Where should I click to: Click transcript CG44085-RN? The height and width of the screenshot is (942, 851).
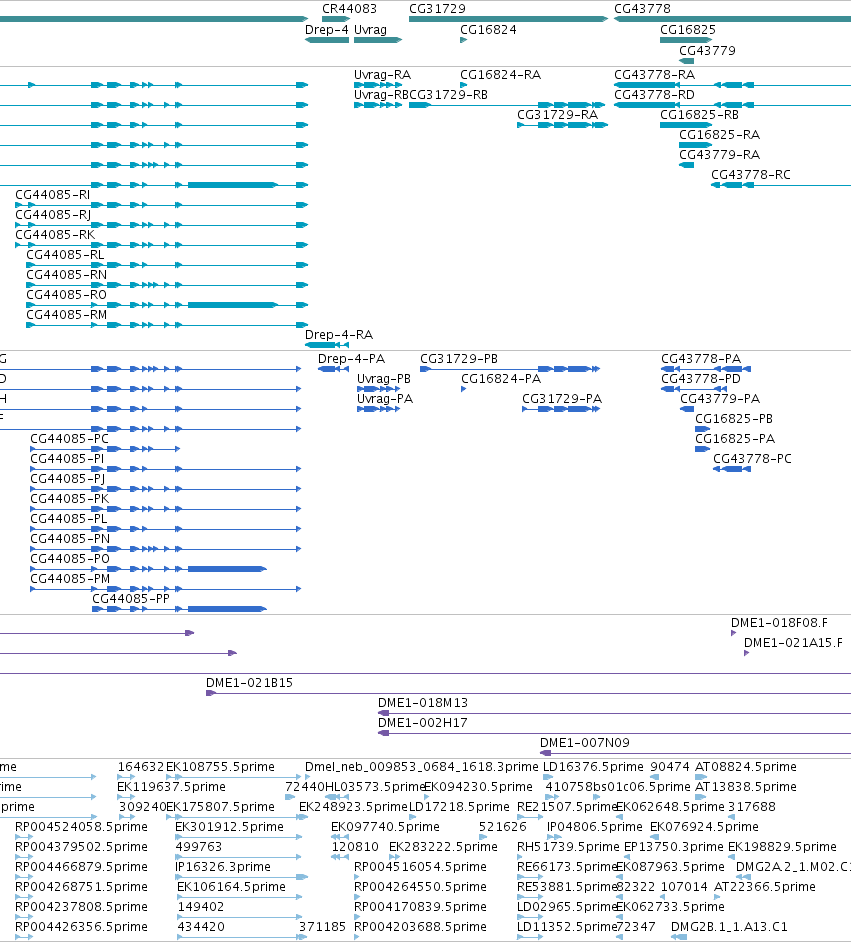[x=66, y=275]
